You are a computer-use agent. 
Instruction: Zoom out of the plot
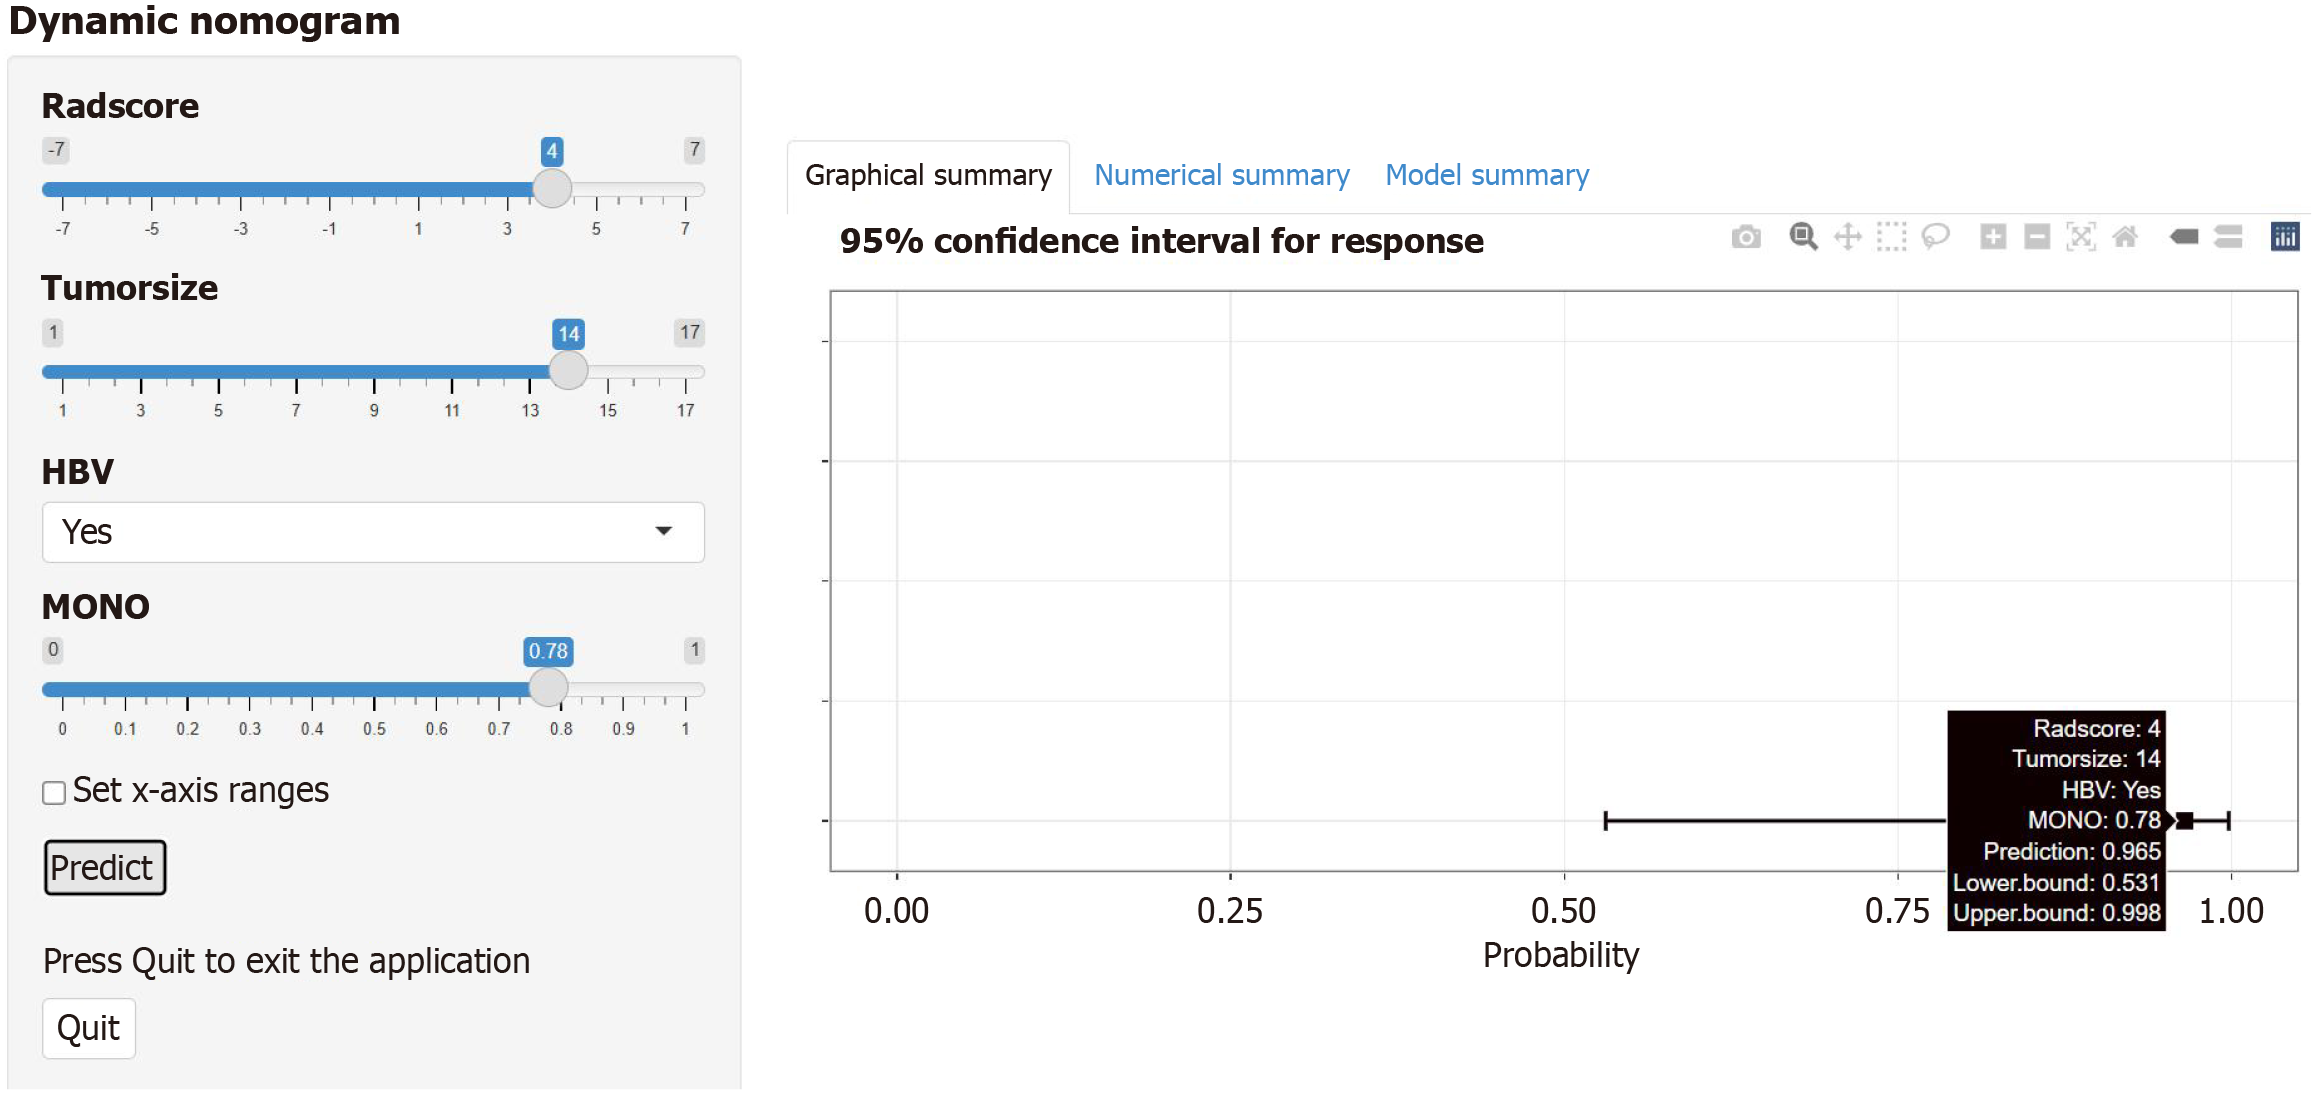[x=2037, y=237]
